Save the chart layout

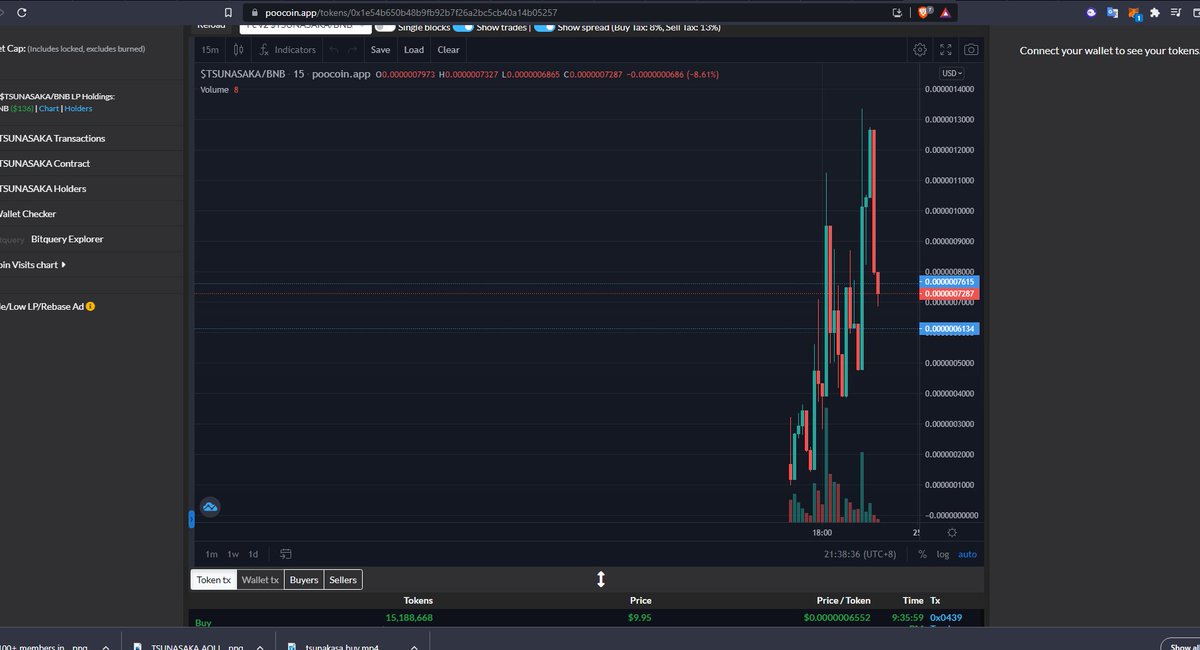click(x=381, y=49)
